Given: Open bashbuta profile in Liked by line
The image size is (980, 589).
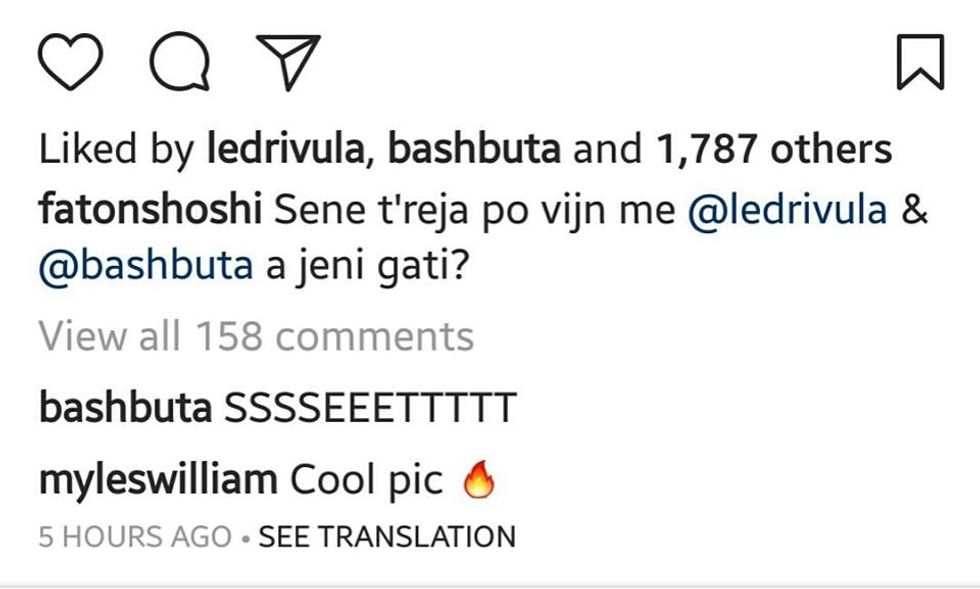Looking at the screenshot, I should point(473,150).
